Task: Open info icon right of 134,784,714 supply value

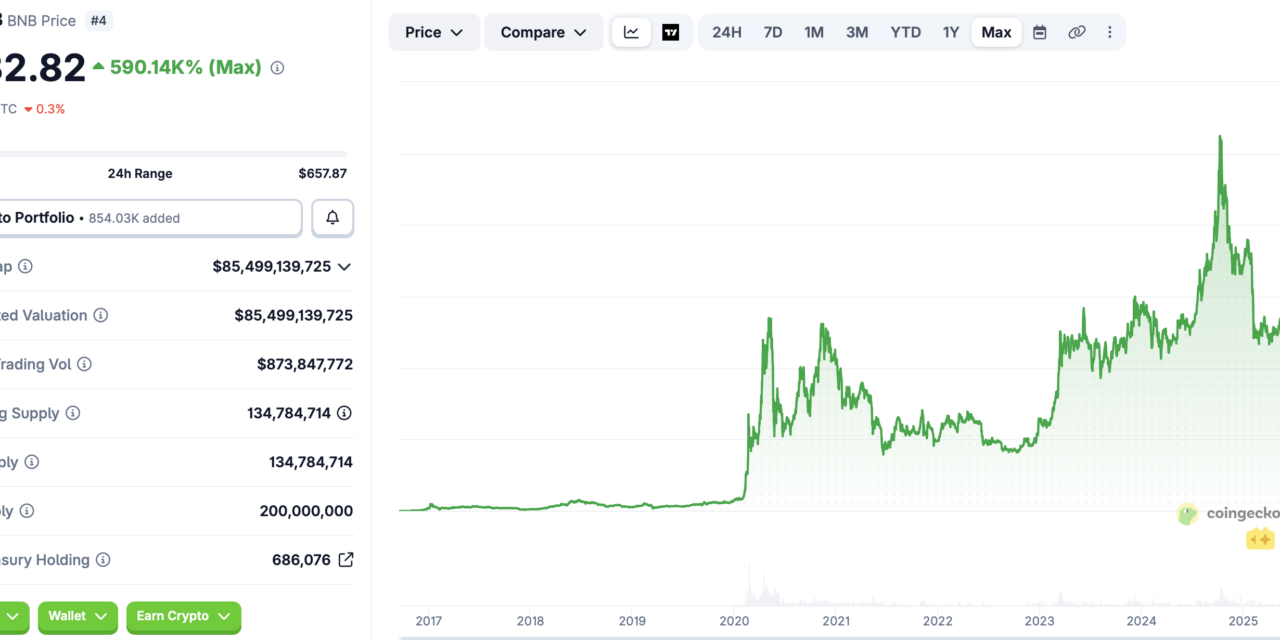Action: point(345,413)
